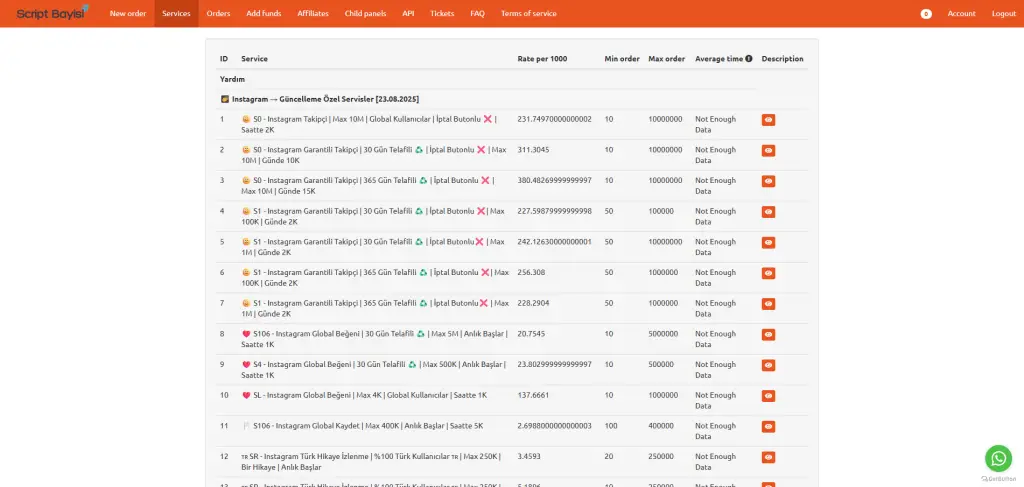Select rate value 311.3045
This screenshot has height=487, width=1024.
(x=533, y=149)
